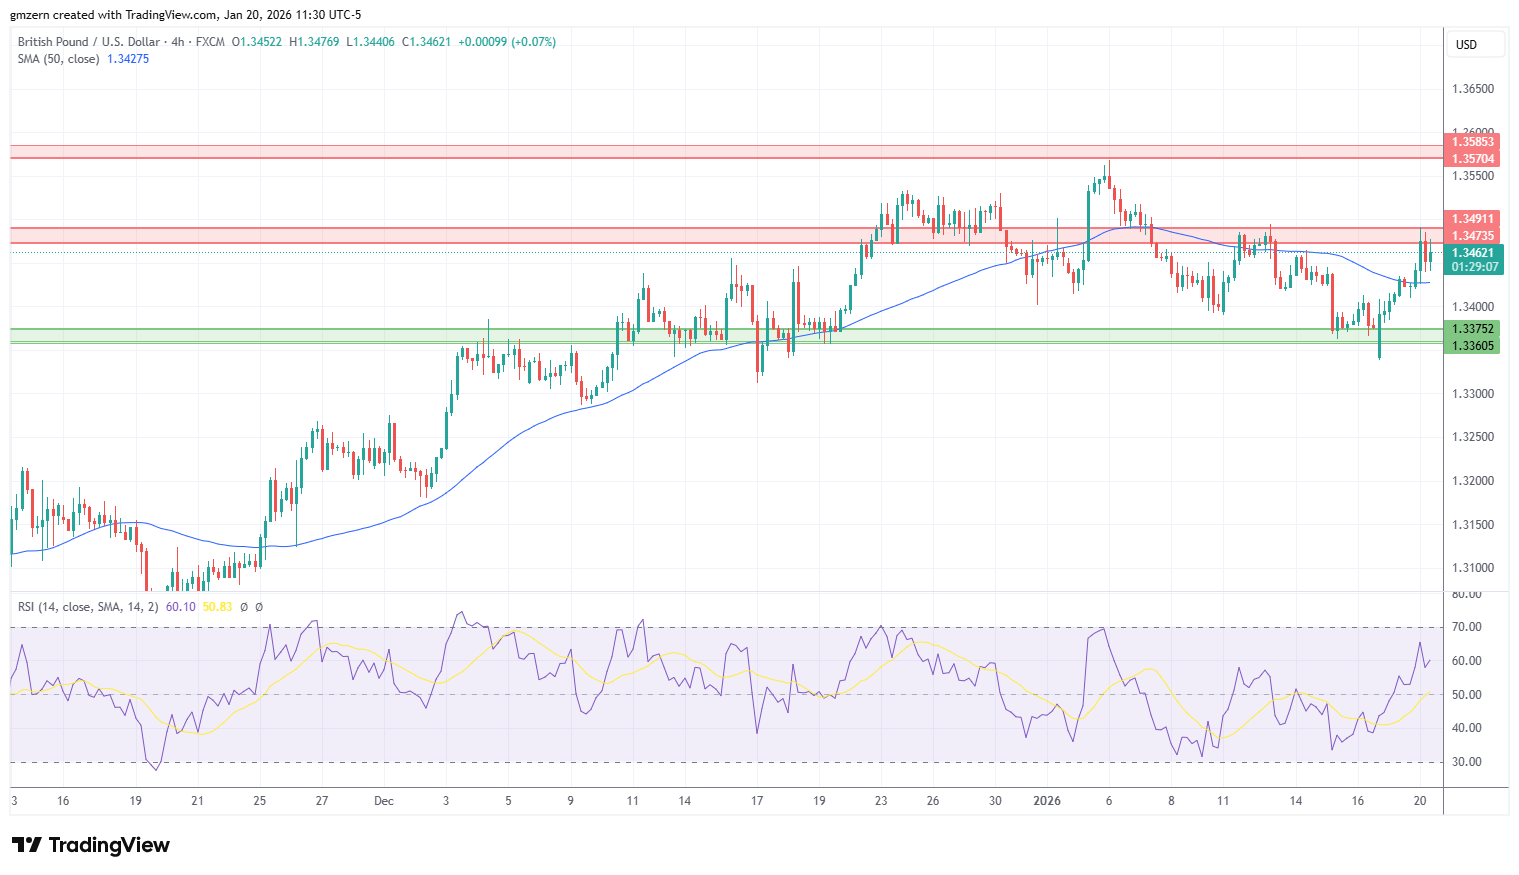Click the TradingView logo at the bottom
The width and height of the screenshot is (1519, 875).
pyautogui.click(x=91, y=845)
